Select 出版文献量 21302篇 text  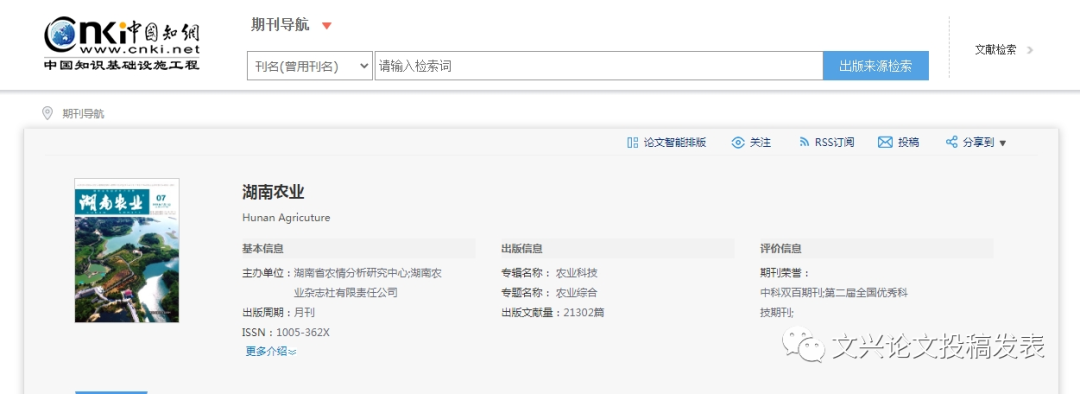point(552,312)
